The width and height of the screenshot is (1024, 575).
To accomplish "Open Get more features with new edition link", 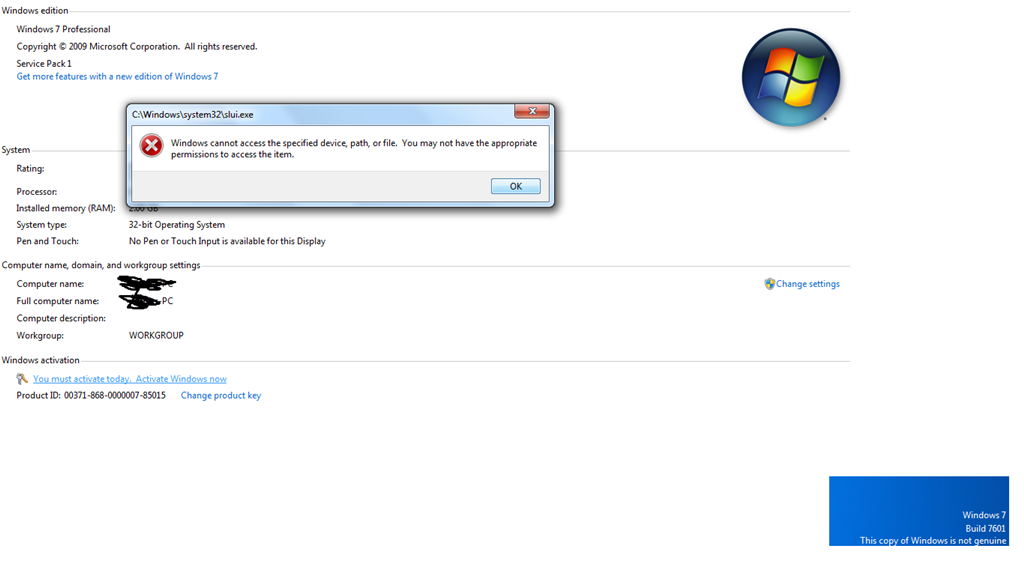I will 117,76.
